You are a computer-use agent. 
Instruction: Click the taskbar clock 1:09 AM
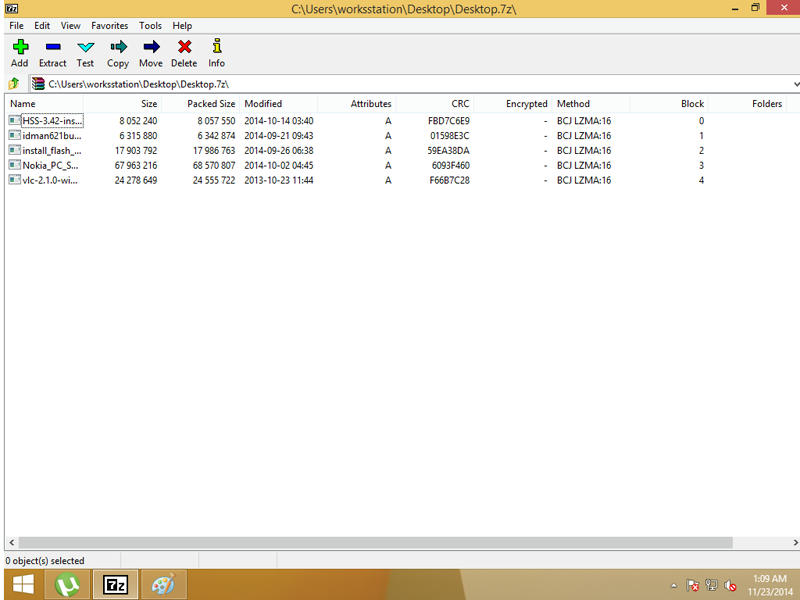[x=769, y=579]
